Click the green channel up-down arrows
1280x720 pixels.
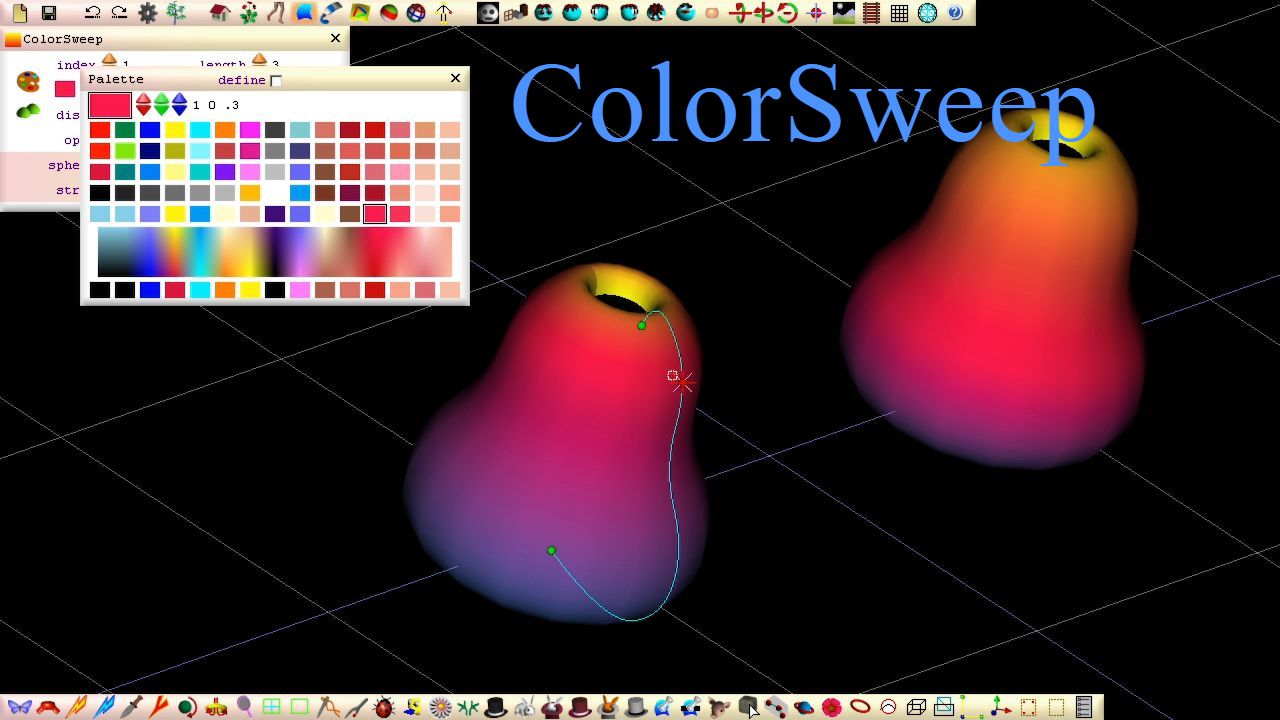coord(161,104)
